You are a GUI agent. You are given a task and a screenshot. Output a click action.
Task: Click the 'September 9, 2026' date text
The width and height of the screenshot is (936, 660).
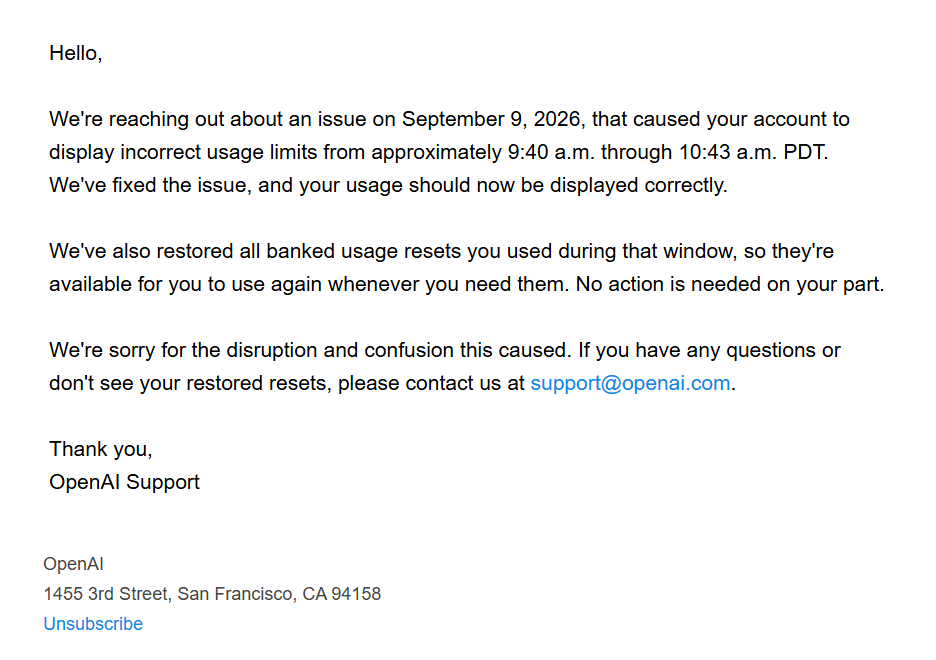[491, 119]
